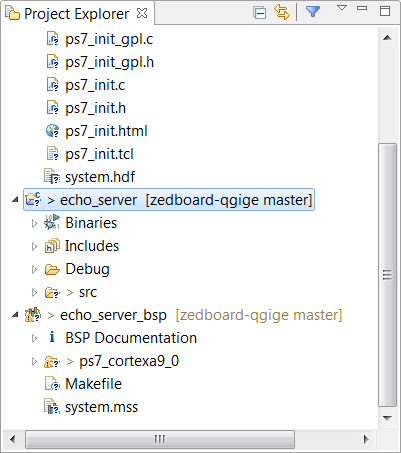Click the horizontal scrollbar thumb
This screenshot has width=401, height=453.
point(160,439)
